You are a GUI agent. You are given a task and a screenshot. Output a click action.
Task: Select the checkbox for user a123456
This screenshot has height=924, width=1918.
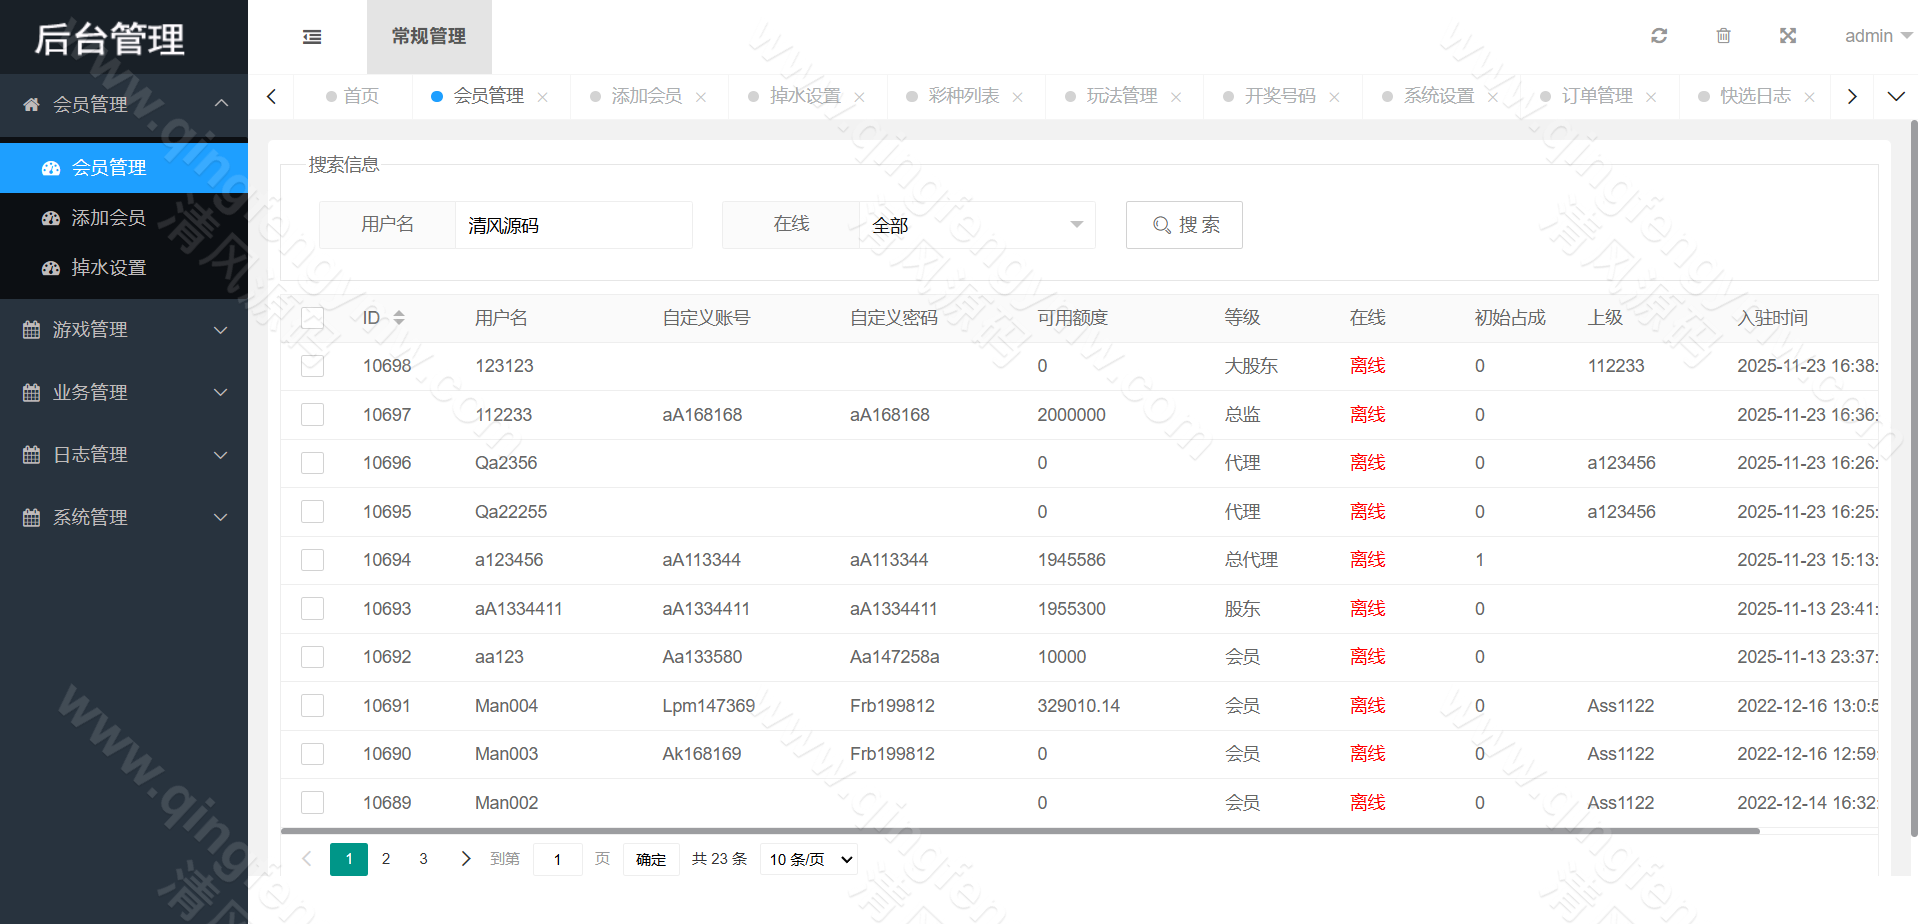[312, 560]
